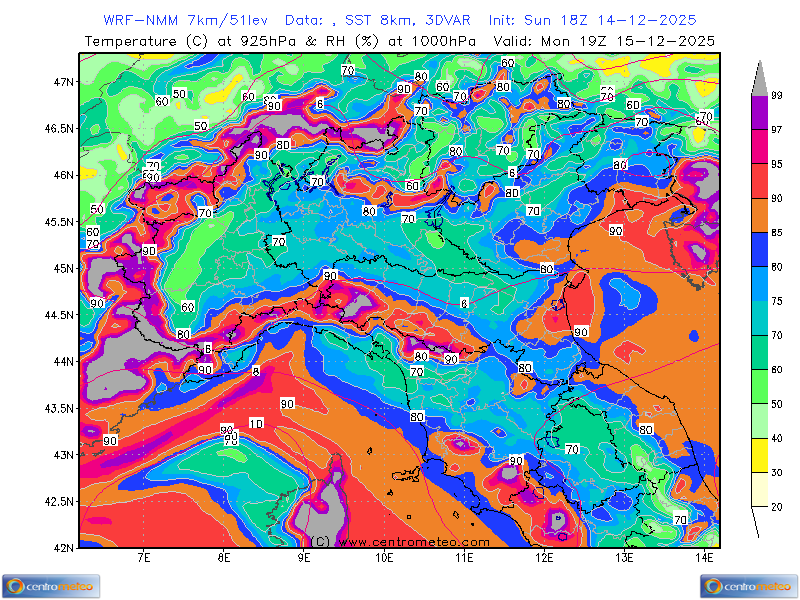Select the purple swatch below the 99 mark
This screenshot has width=800, height=600.
[760, 112]
